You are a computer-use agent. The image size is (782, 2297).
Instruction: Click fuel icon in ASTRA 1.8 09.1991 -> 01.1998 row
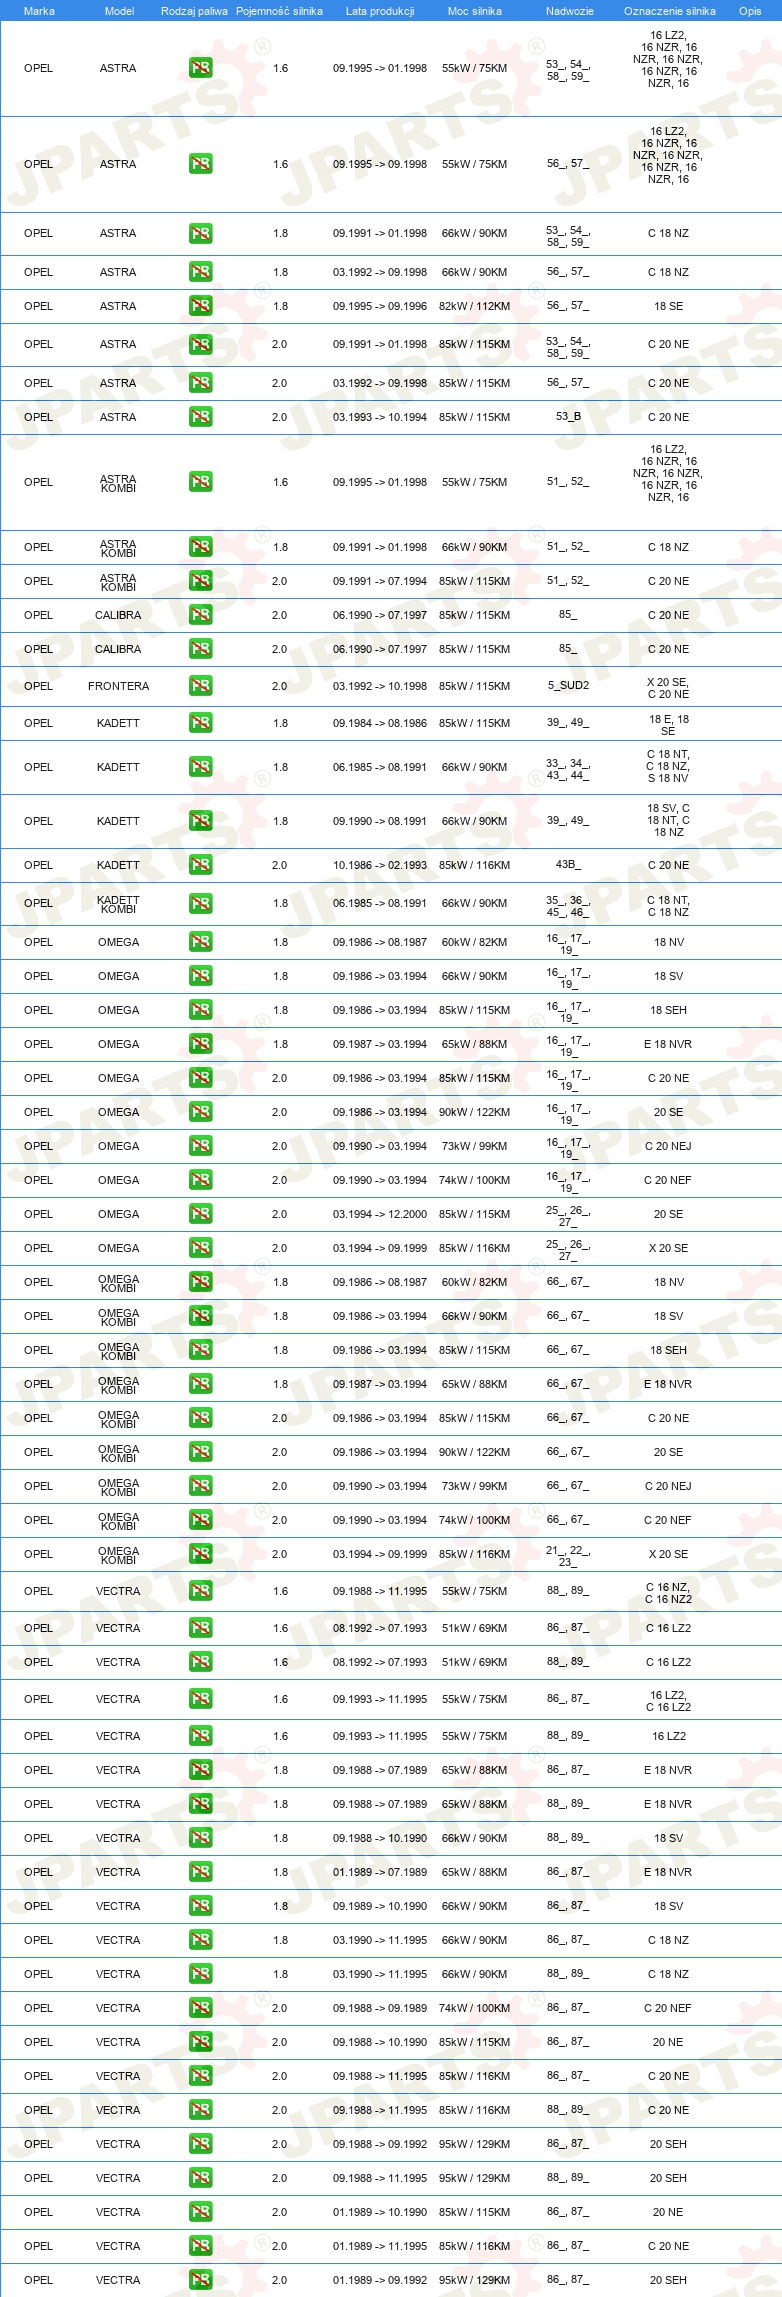coord(200,233)
